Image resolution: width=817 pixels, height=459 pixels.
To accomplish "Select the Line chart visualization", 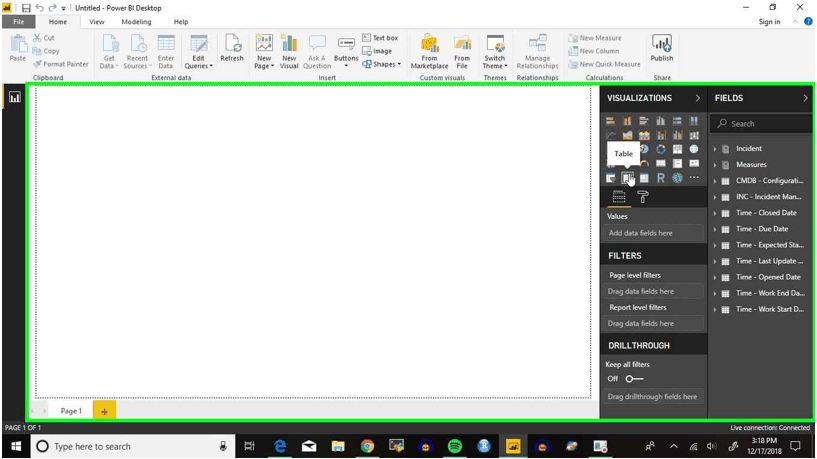I will 611,135.
